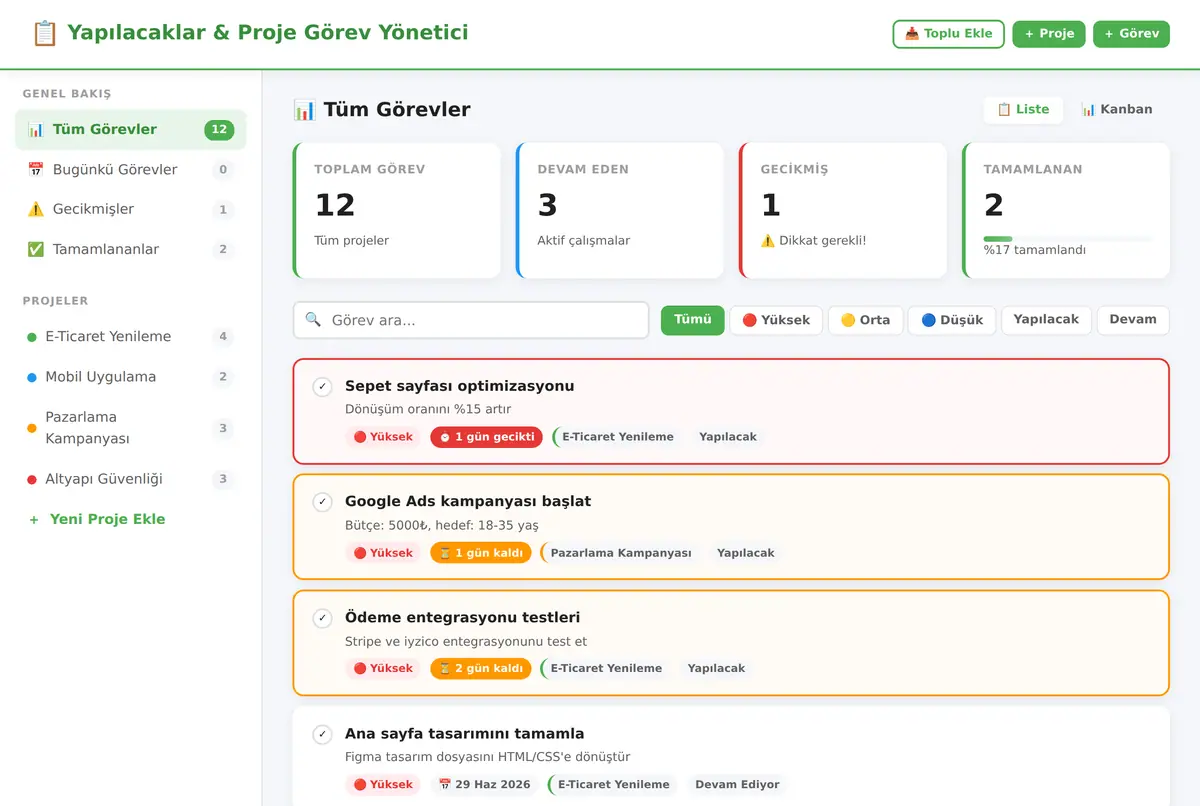Filter tasks by Yapılacak status

(x=1046, y=320)
